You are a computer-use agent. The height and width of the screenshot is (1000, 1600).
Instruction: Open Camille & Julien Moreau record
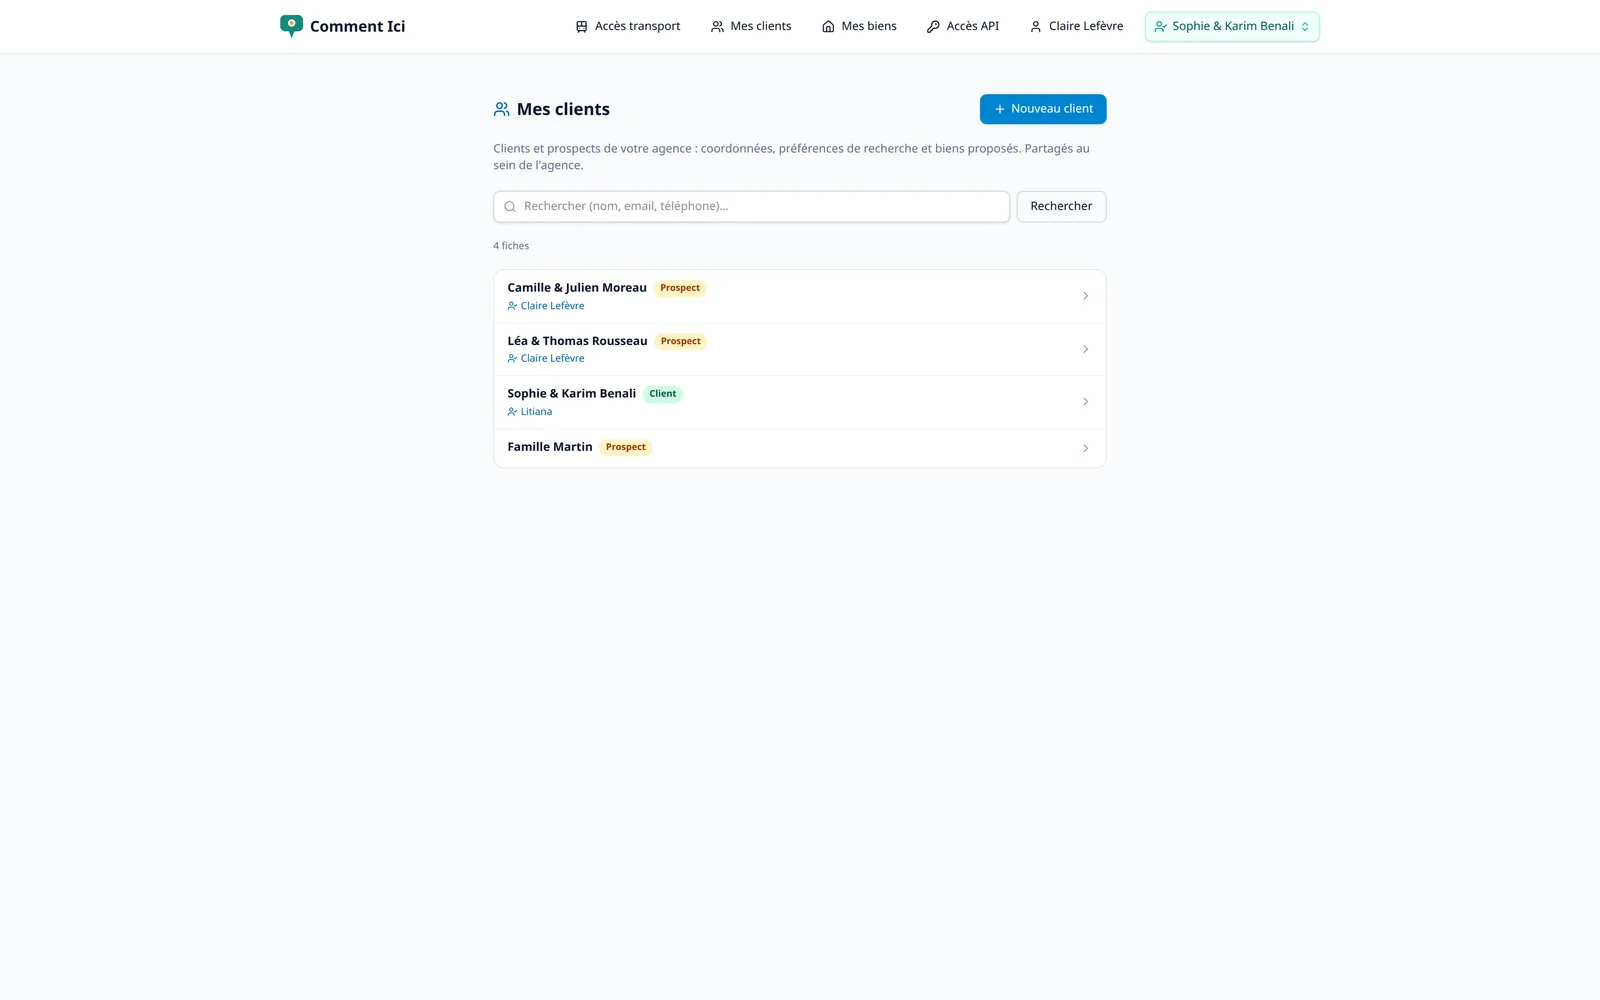tap(800, 296)
